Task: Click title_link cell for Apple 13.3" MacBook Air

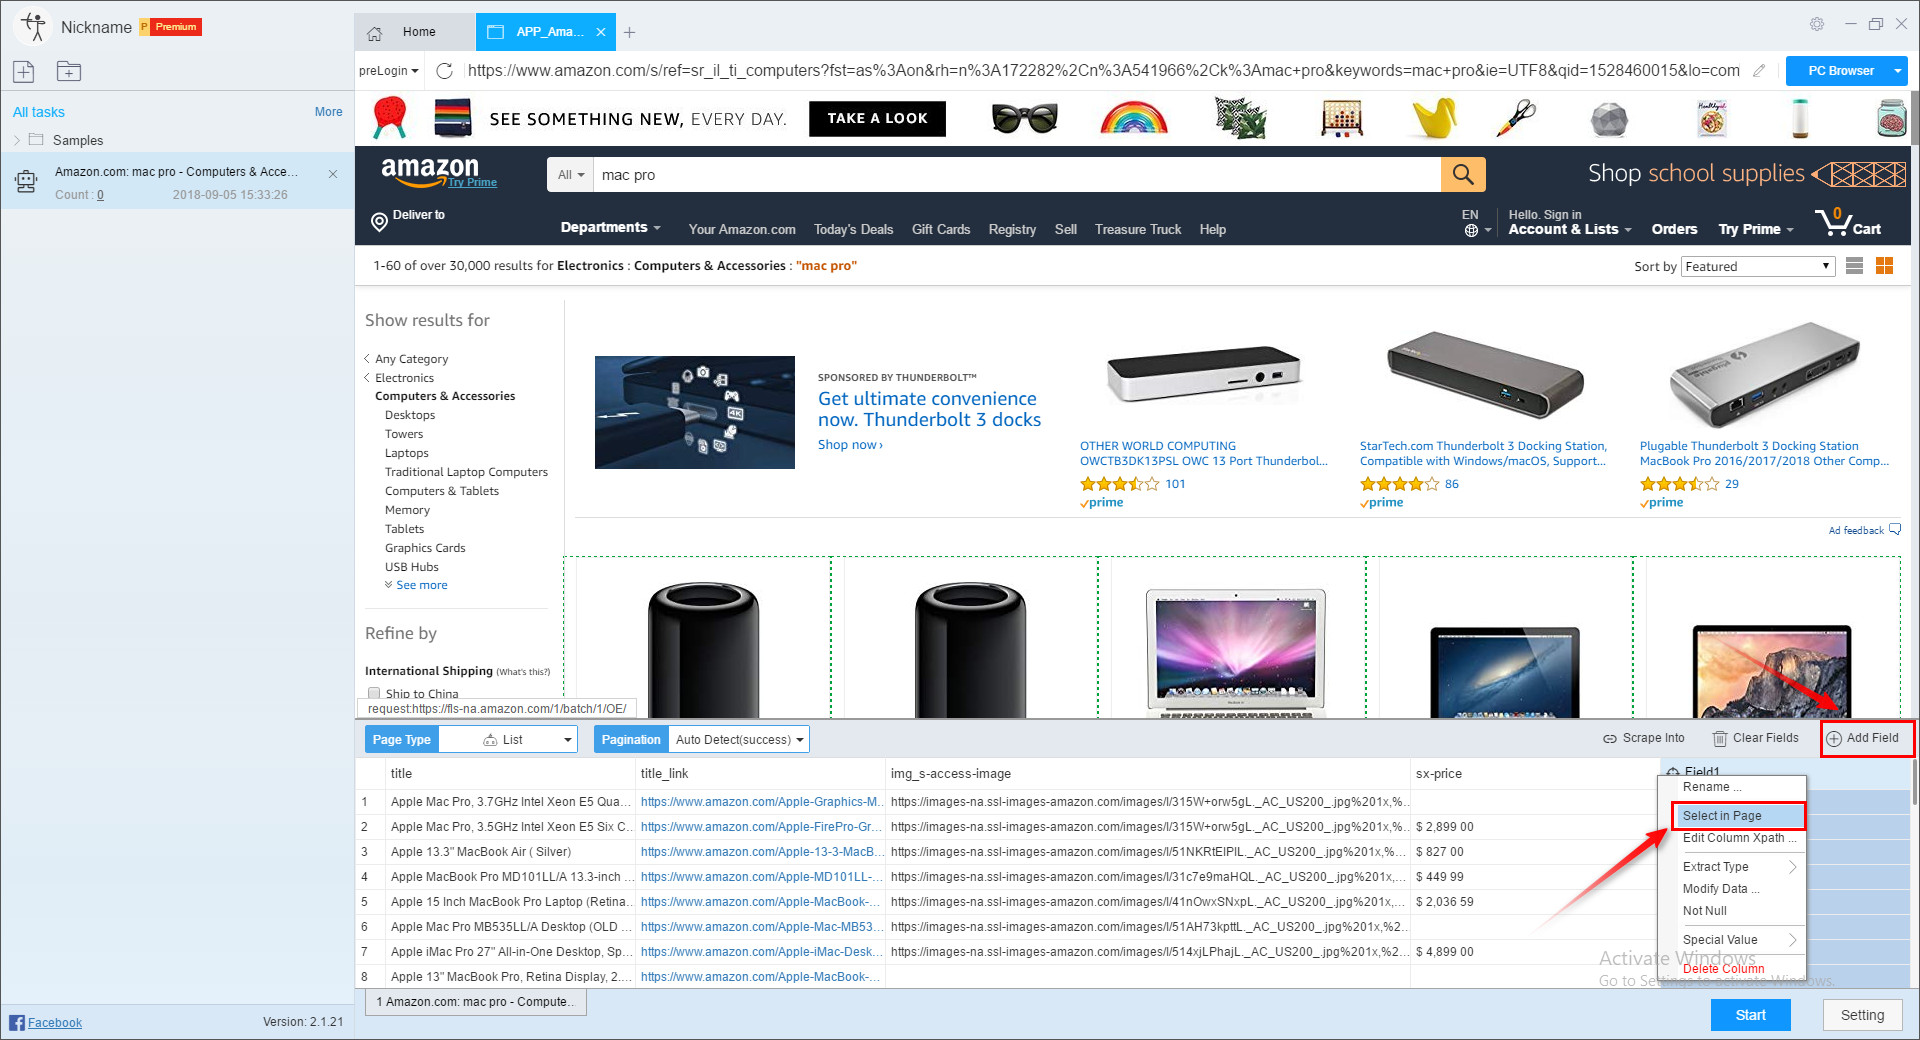Action: point(760,852)
